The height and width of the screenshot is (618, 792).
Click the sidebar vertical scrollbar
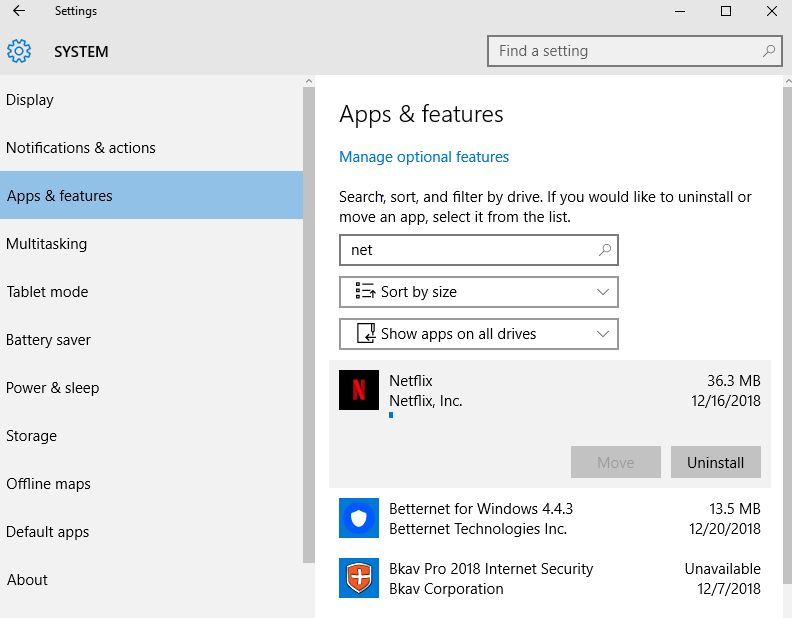(x=309, y=324)
